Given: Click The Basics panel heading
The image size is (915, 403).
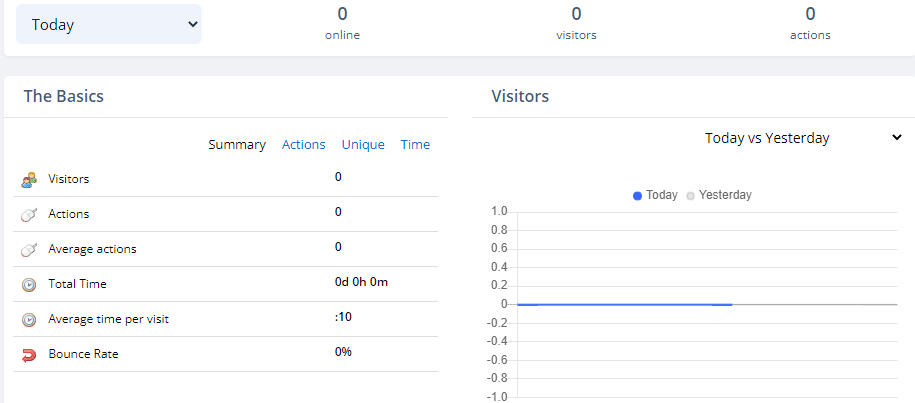Looking at the screenshot, I should click(x=64, y=97).
